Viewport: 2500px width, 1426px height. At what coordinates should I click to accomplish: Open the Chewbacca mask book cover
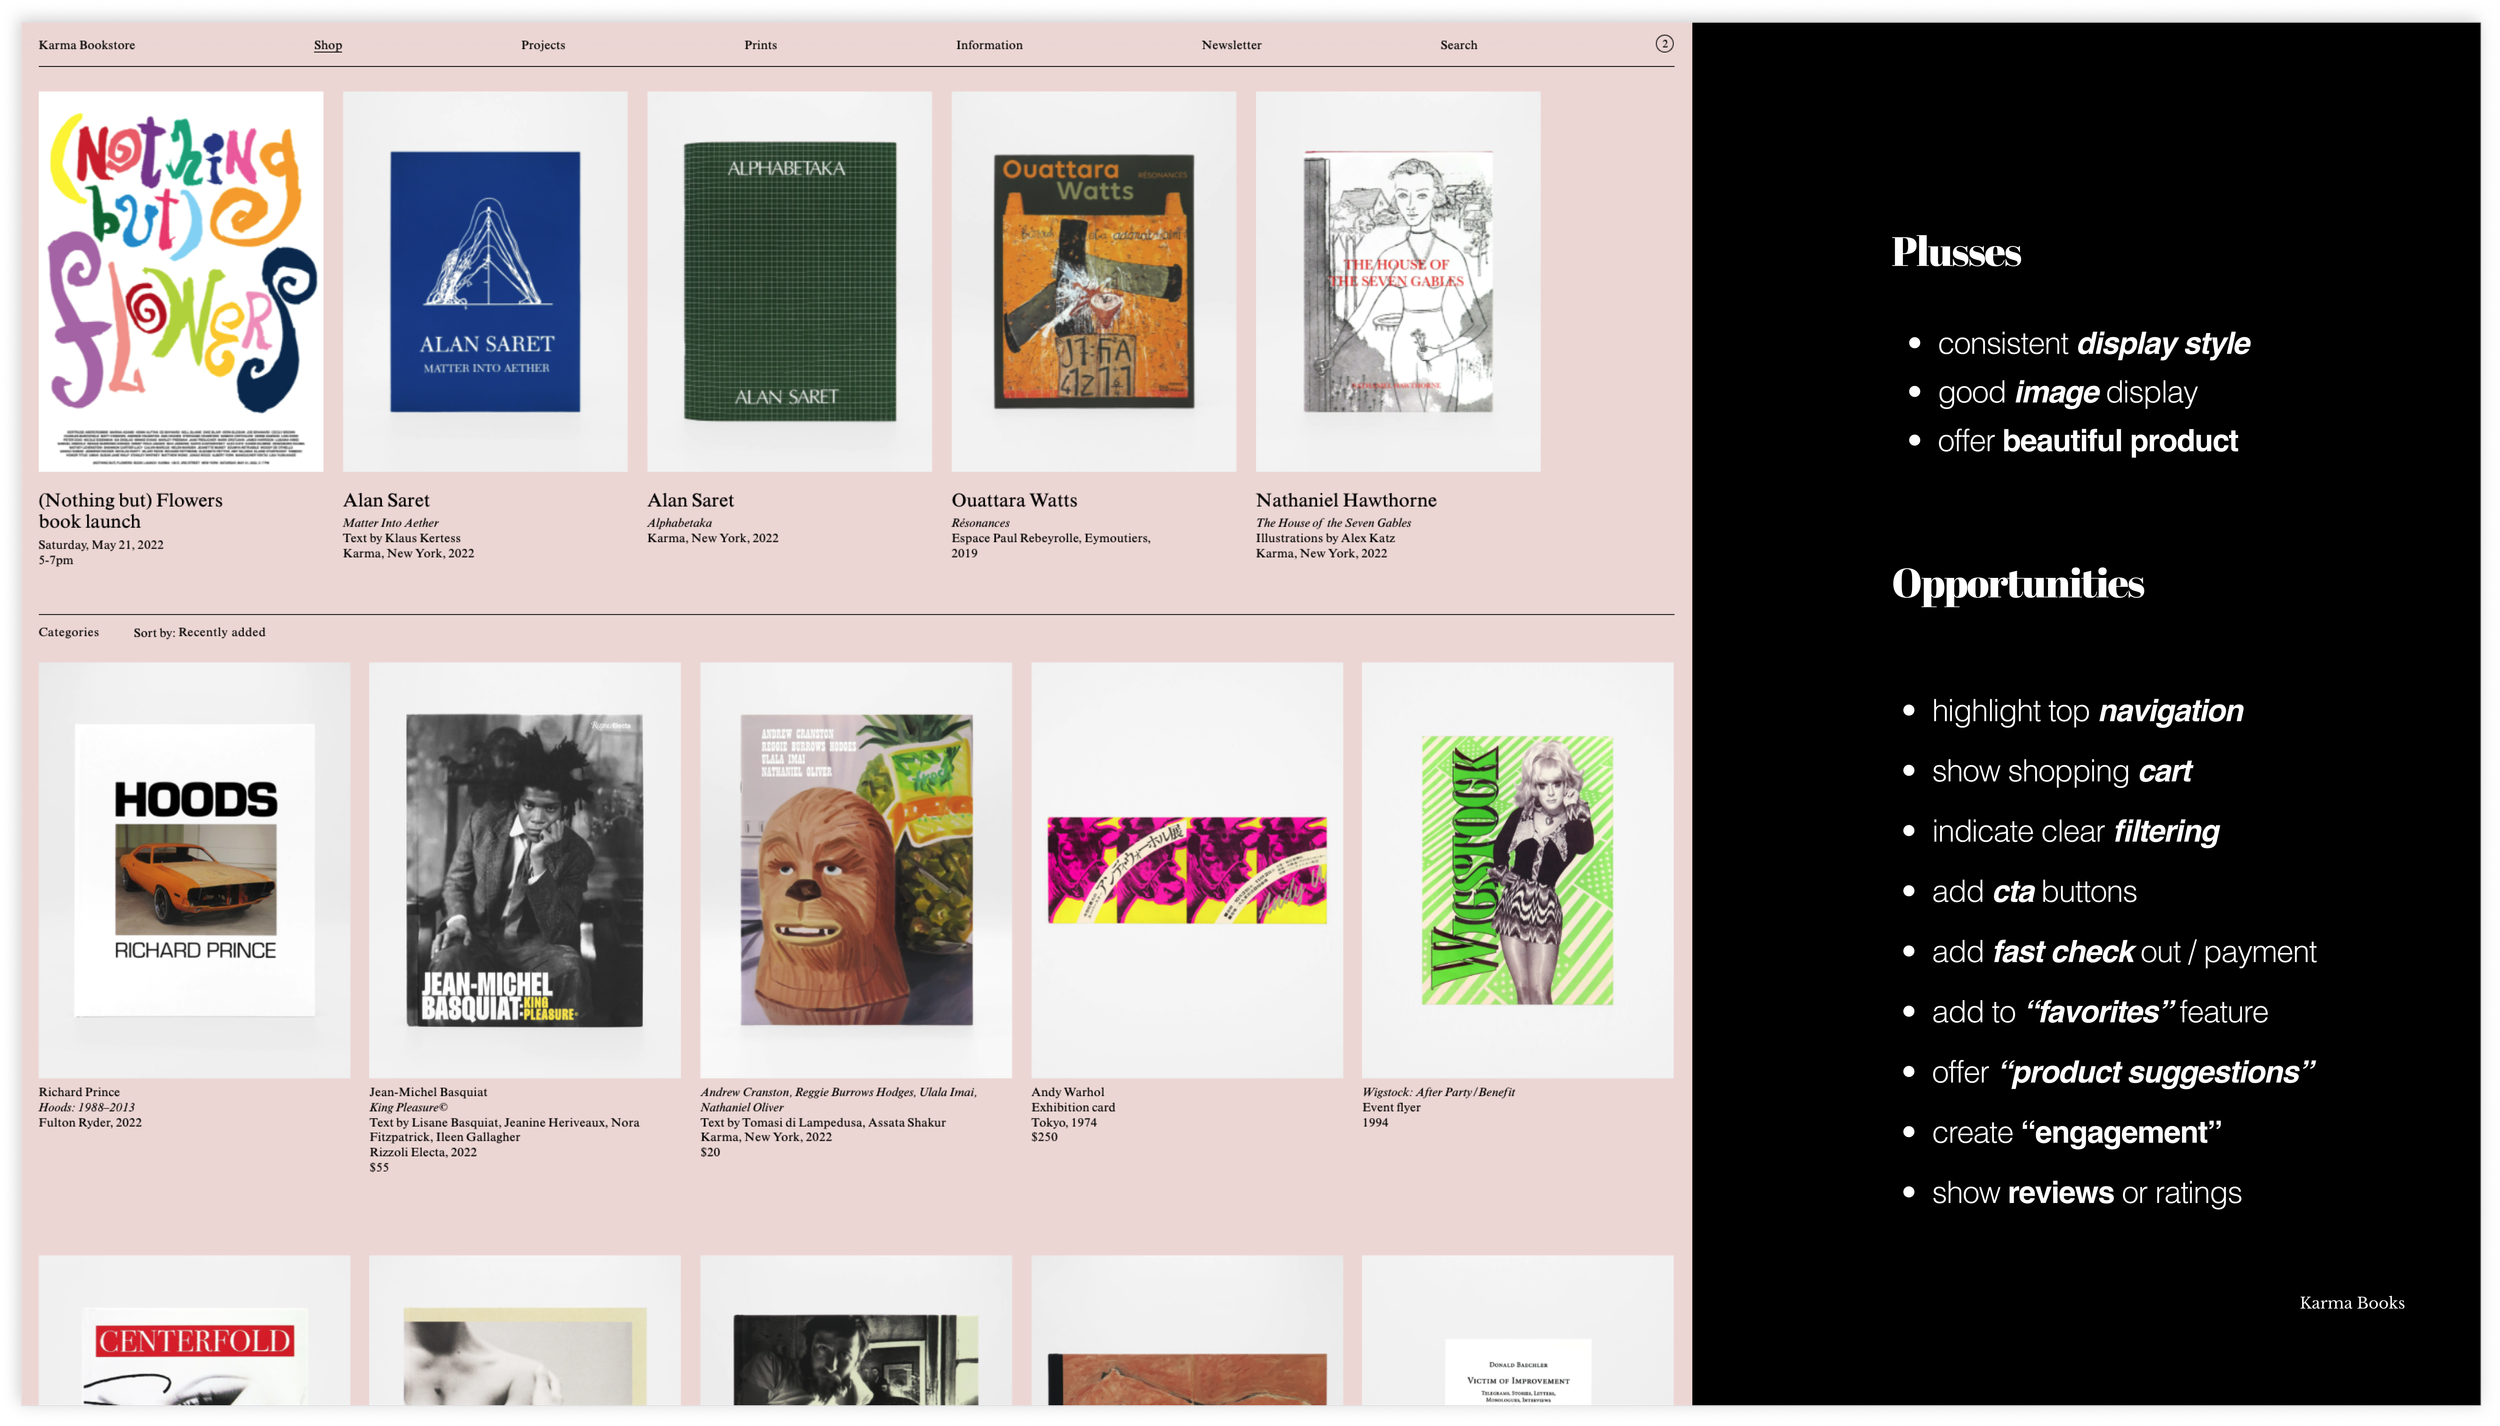pyautogui.click(x=856, y=870)
